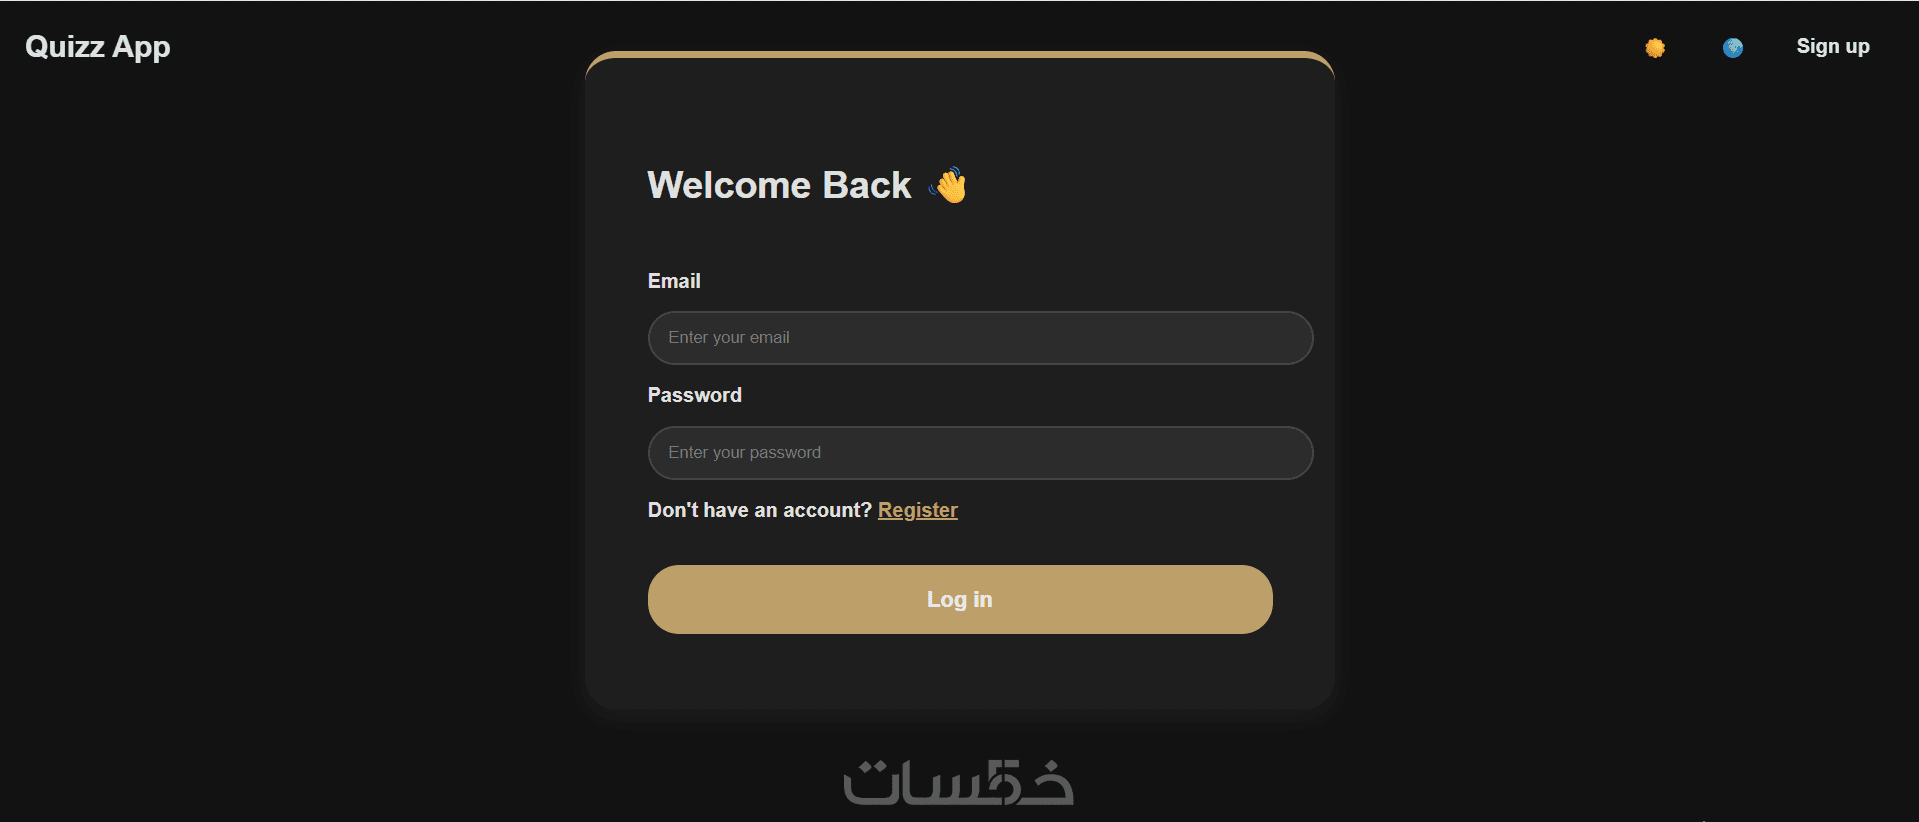The image size is (1919, 822).
Task: Go home via Quizz App brand title
Action: (x=98, y=47)
